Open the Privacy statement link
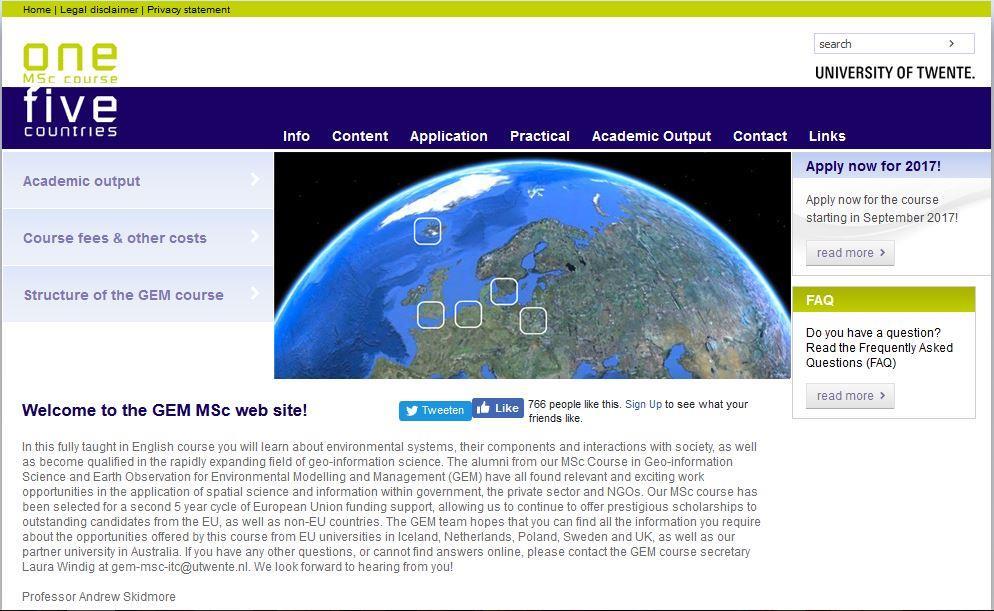 click(x=188, y=10)
